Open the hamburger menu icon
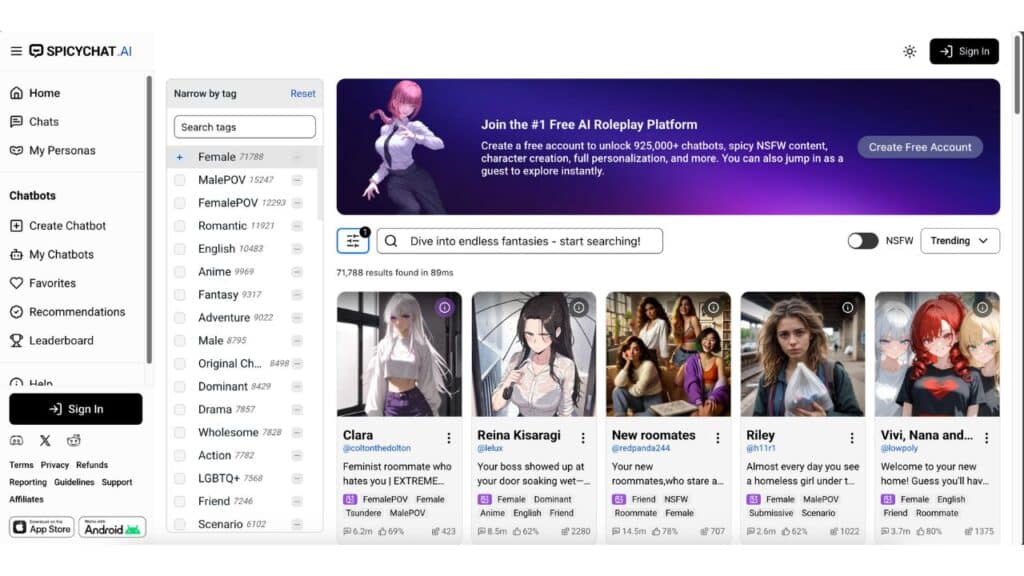This screenshot has width=1024, height=576. tap(16, 51)
